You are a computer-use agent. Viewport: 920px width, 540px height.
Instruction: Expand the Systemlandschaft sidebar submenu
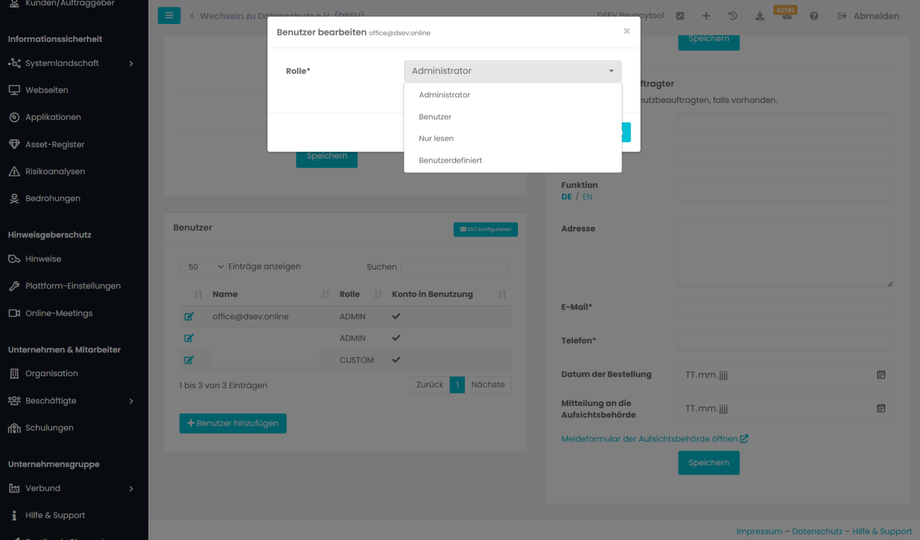click(x=131, y=63)
